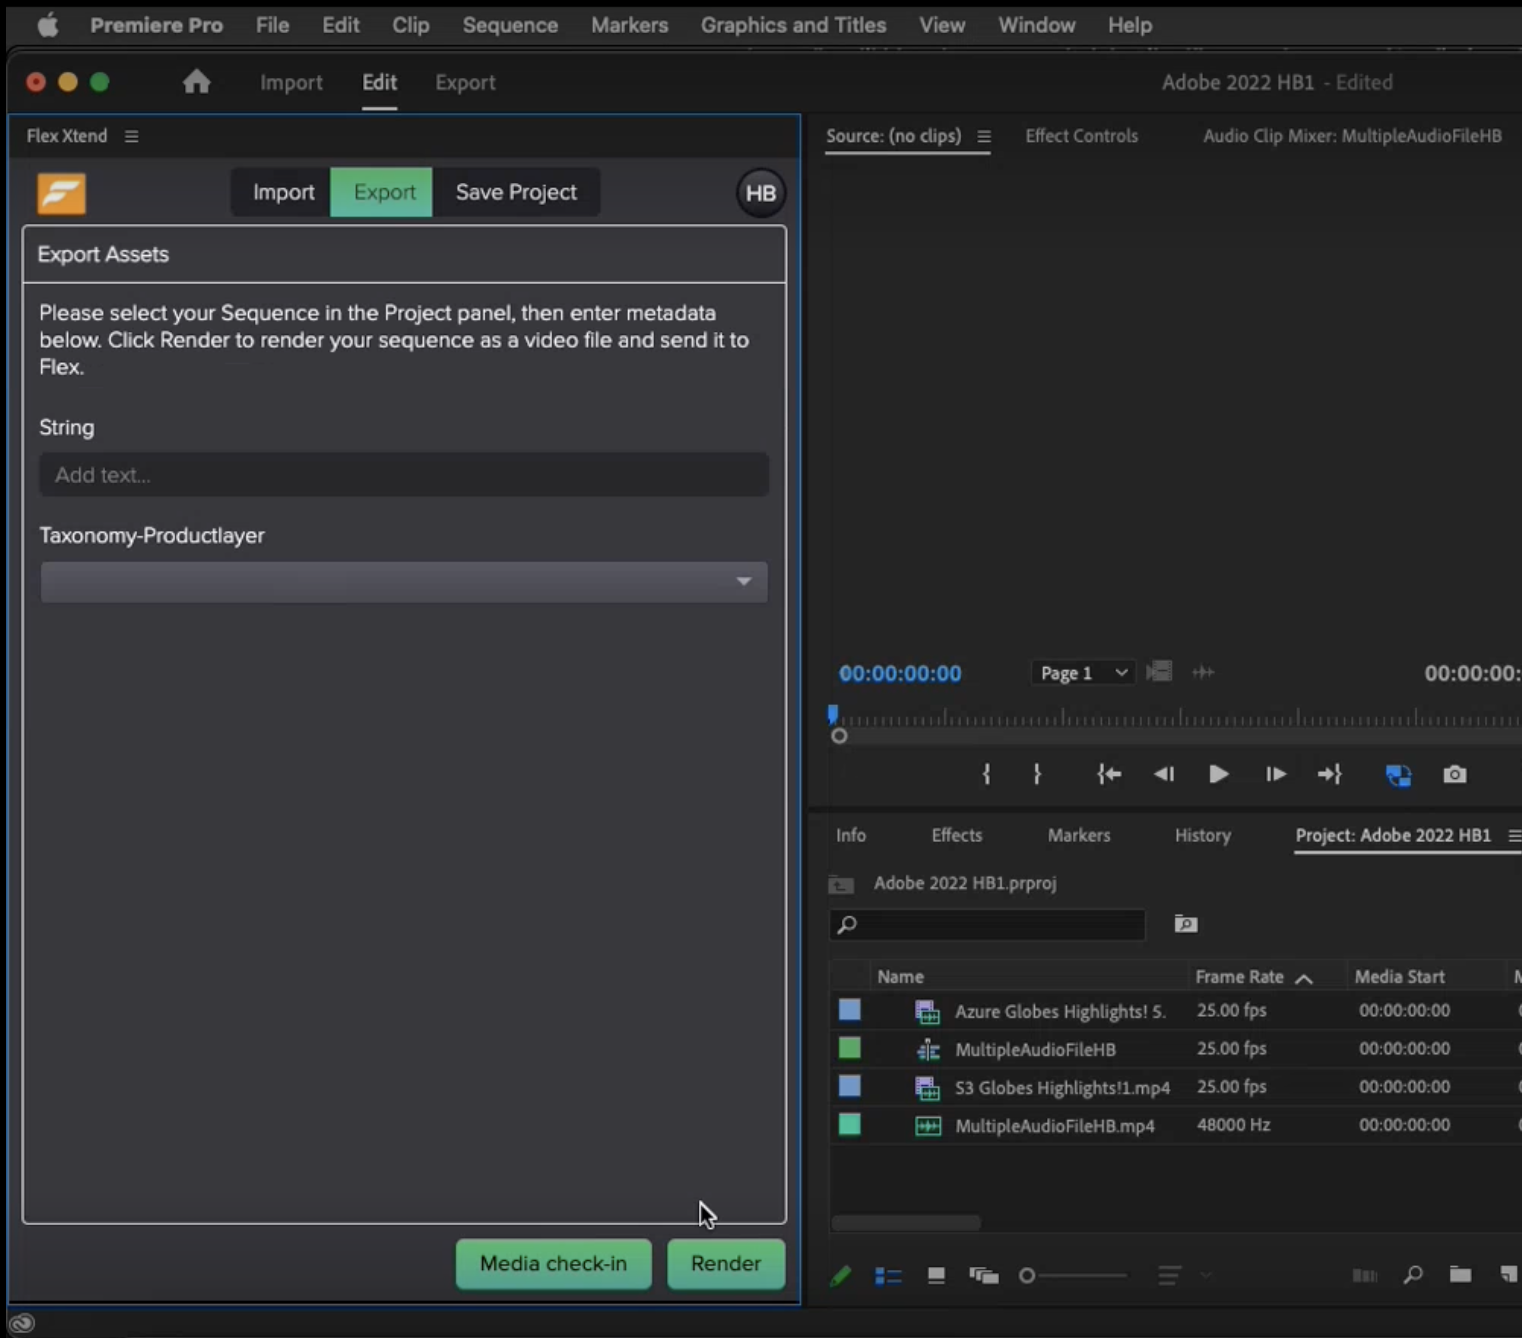Create a New Bin with folder icon

(1460, 1274)
